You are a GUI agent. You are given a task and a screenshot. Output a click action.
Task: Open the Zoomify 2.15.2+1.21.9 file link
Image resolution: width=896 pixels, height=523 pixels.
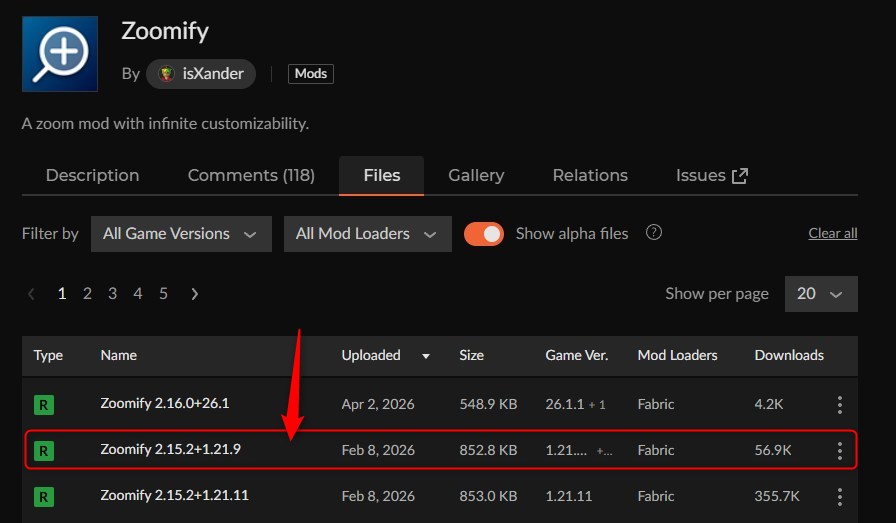click(x=170, y=450)
